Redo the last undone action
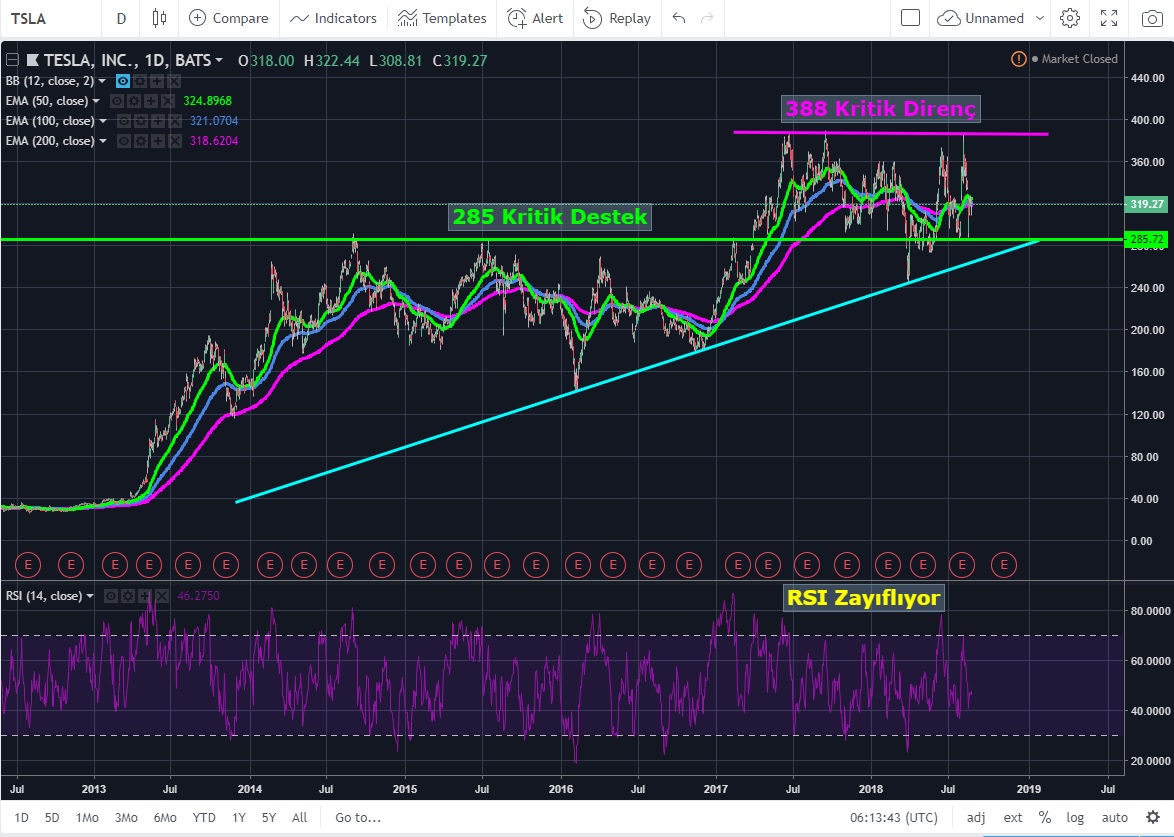This screenshot has width=1174, height=837. (707, 18)
